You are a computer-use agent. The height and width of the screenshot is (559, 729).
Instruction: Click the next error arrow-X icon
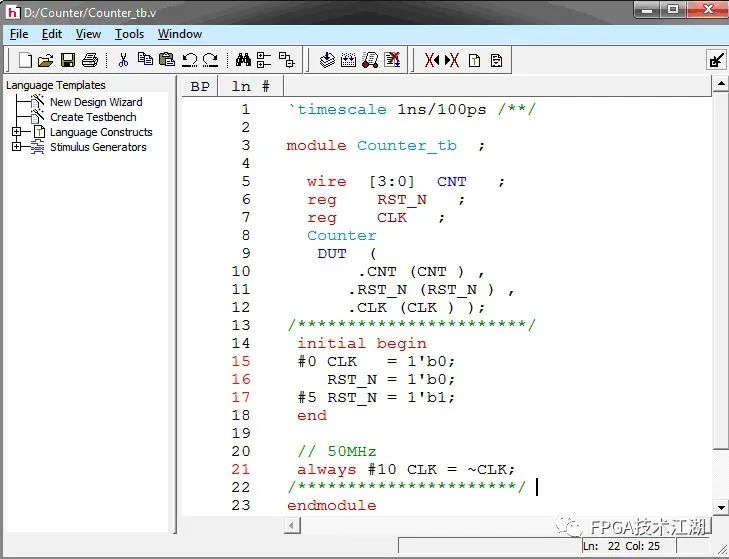[x=452, y=60]
